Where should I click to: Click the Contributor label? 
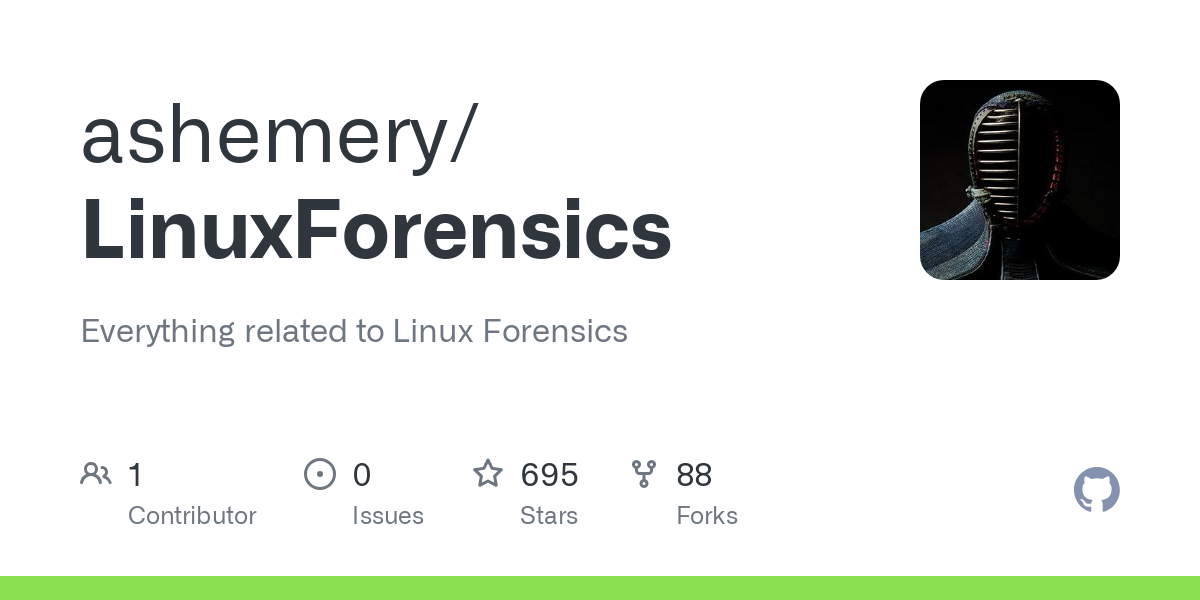click(192, 516)
